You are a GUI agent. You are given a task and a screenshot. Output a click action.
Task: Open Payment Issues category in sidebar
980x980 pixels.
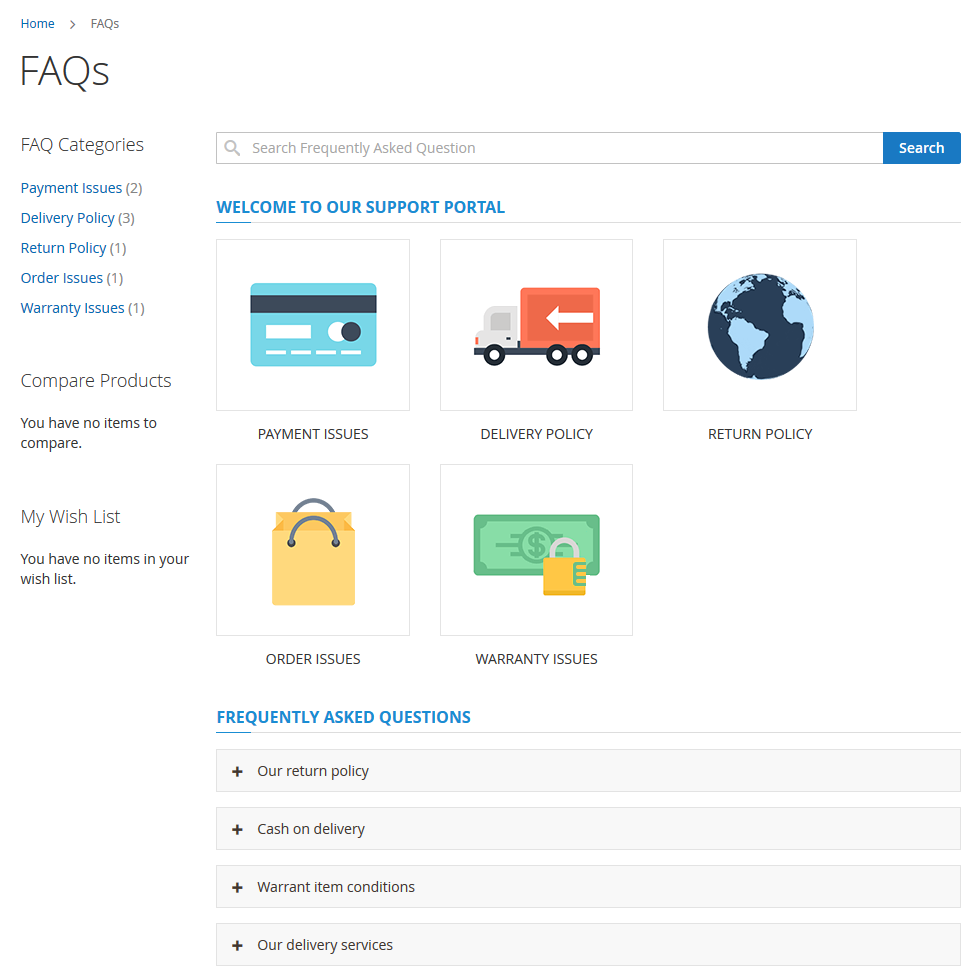(71, 188)
